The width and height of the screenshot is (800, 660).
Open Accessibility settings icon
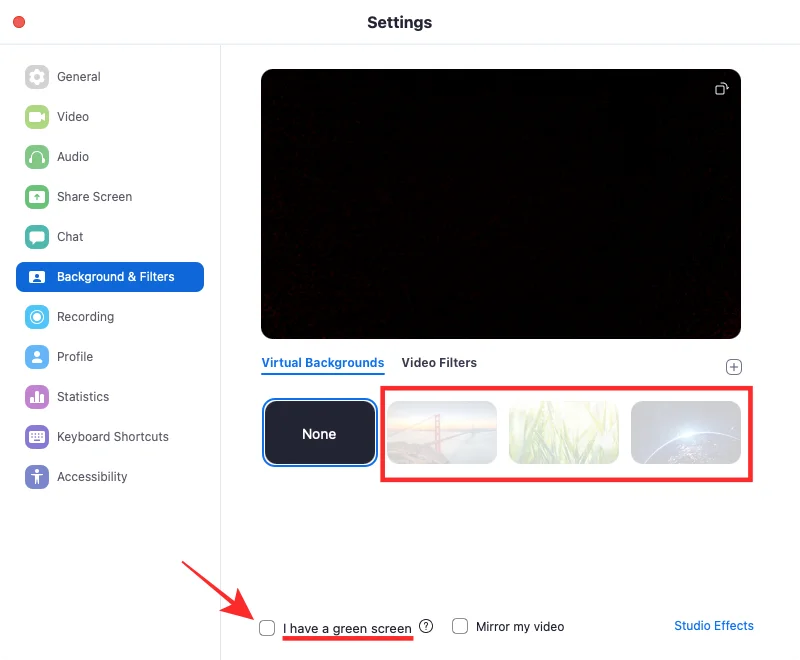(x=37, y=477)
